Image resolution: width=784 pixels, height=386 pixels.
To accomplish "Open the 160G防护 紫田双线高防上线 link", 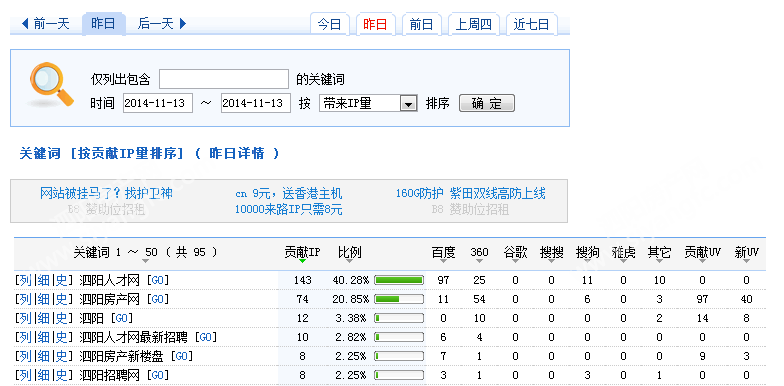I will pyautogui.click(x=470, y=193).
